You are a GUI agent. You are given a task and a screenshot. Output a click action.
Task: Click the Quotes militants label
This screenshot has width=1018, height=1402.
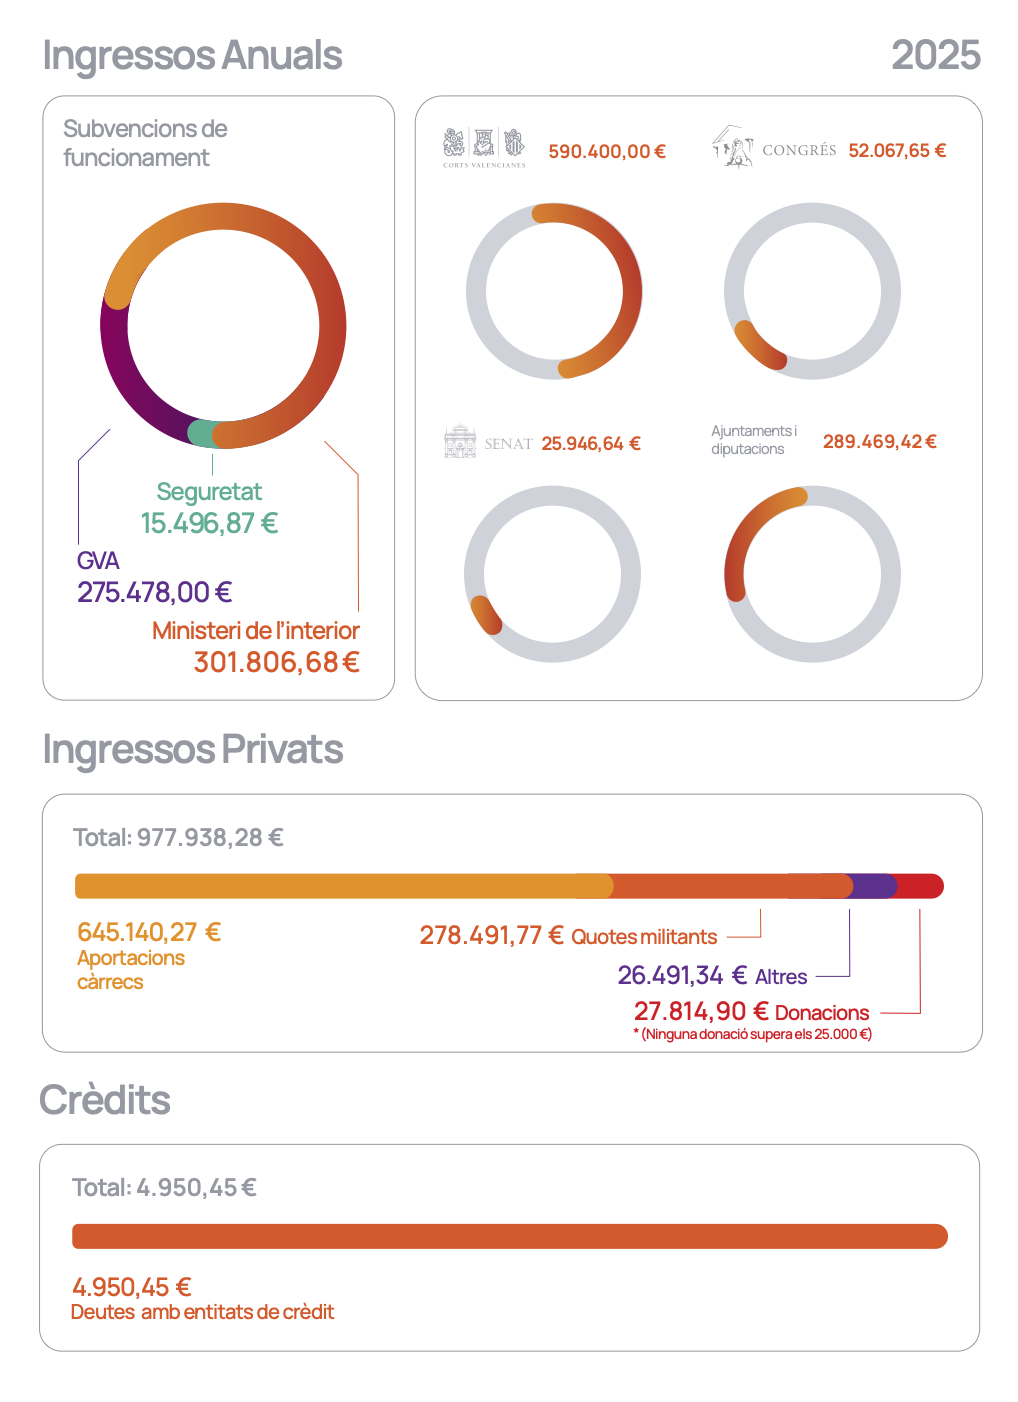[x=644, y=937]
